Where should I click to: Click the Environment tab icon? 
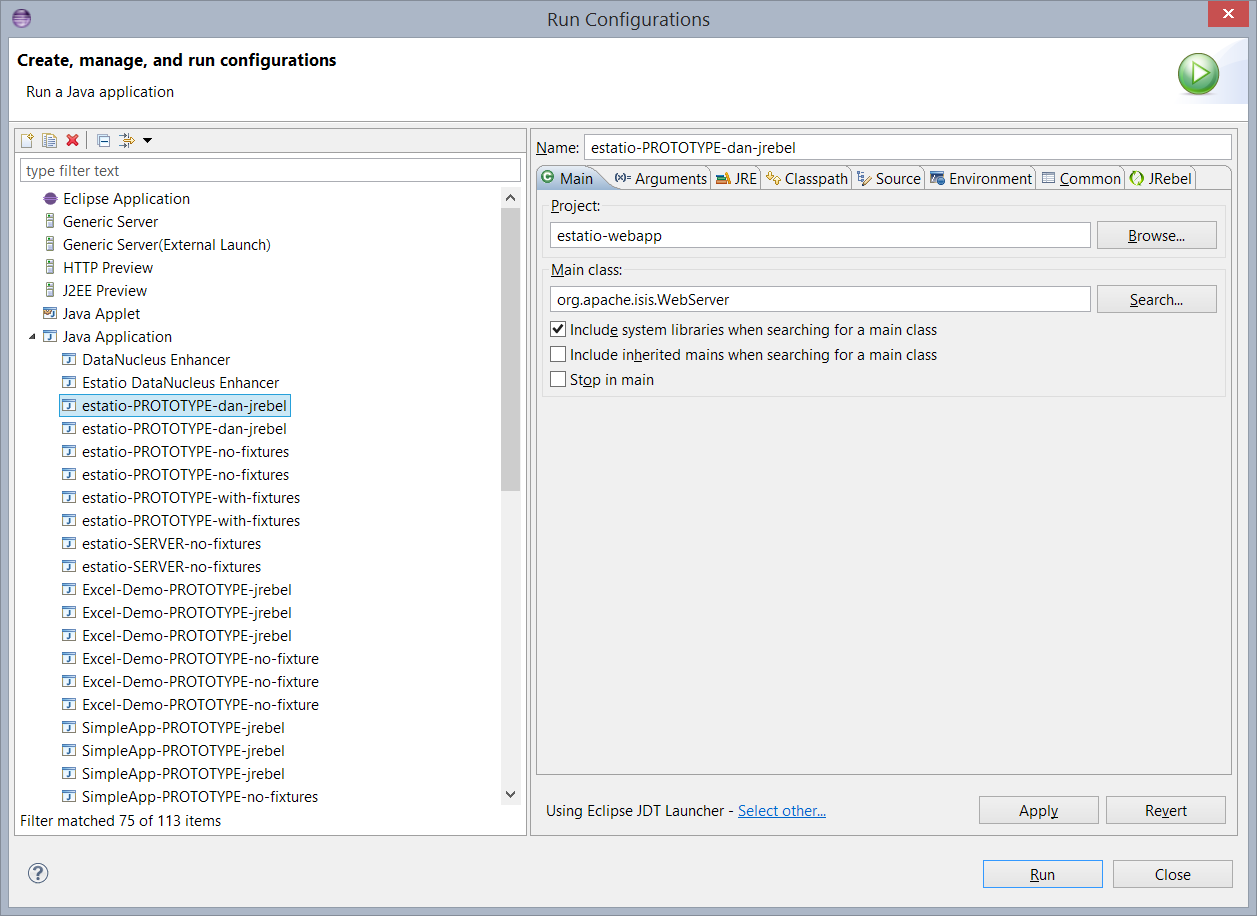click(x=937, y=178)
